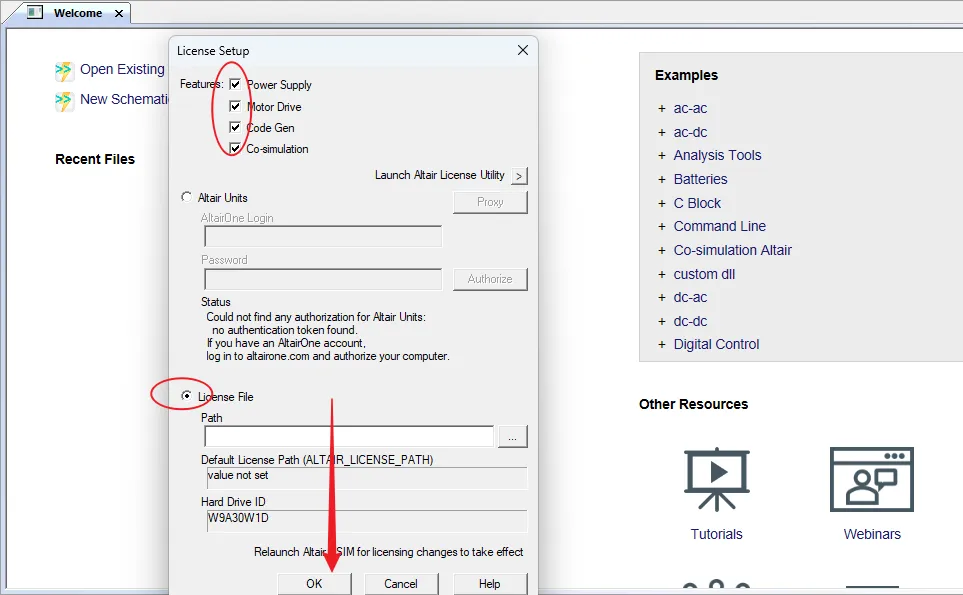Click the Open Existing icon
The height and width of the screenshot is (595, 963).
64,71
